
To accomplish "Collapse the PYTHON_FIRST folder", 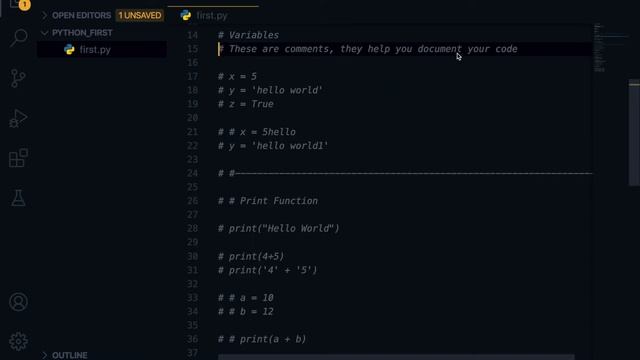I will point(77,33).
